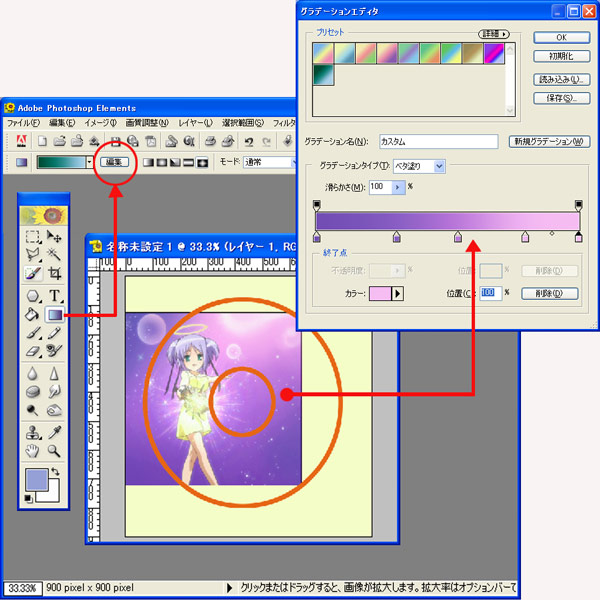Click the Print icon in shortcuts bar
The height and width of the screenshot is (600, 600).
(210, 141)
